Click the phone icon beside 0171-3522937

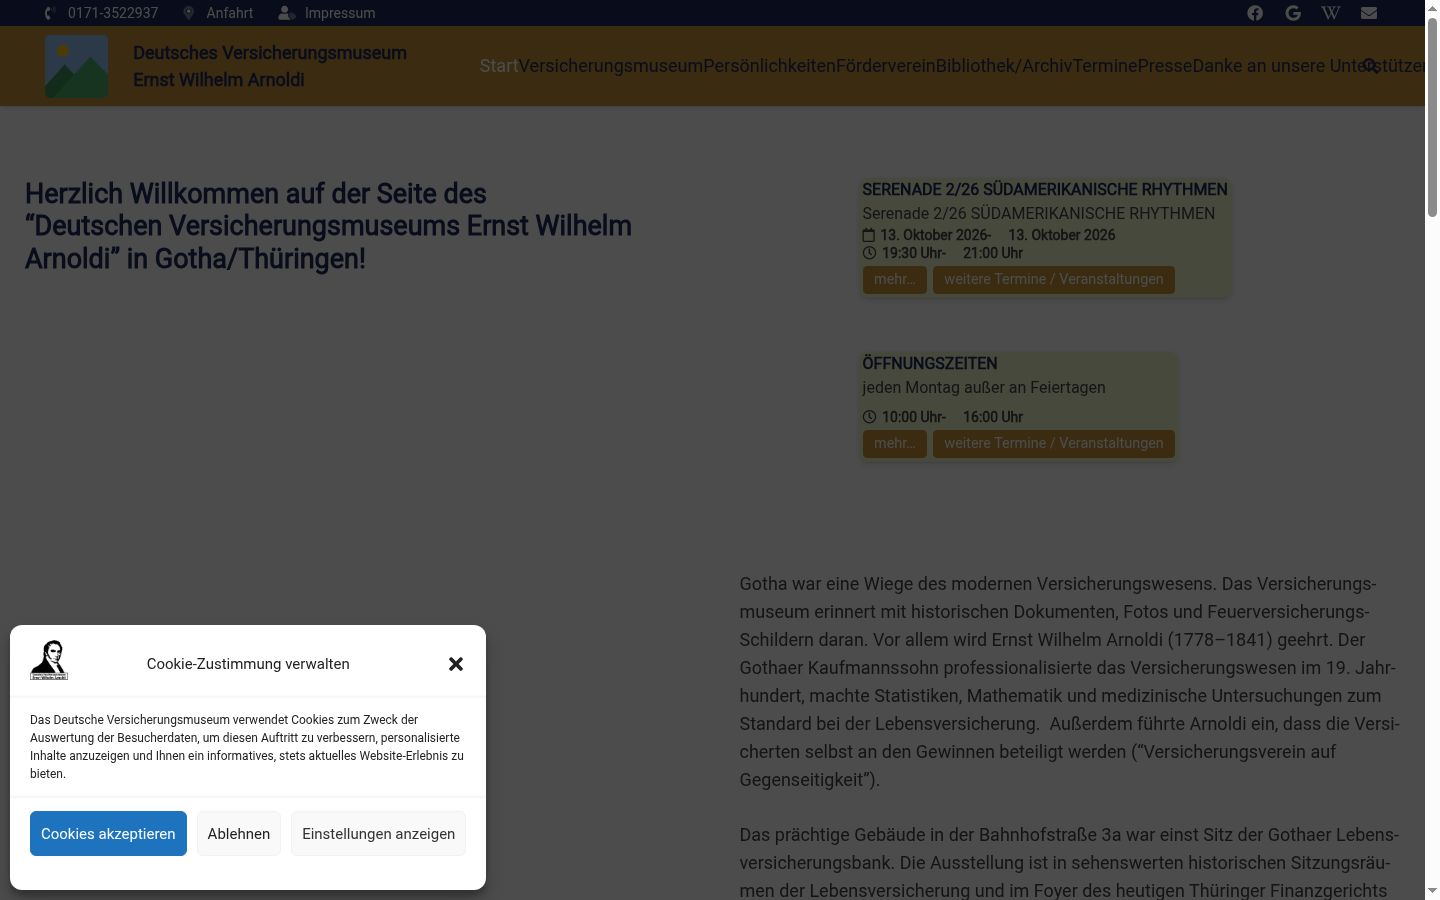[x=51, y=13]
